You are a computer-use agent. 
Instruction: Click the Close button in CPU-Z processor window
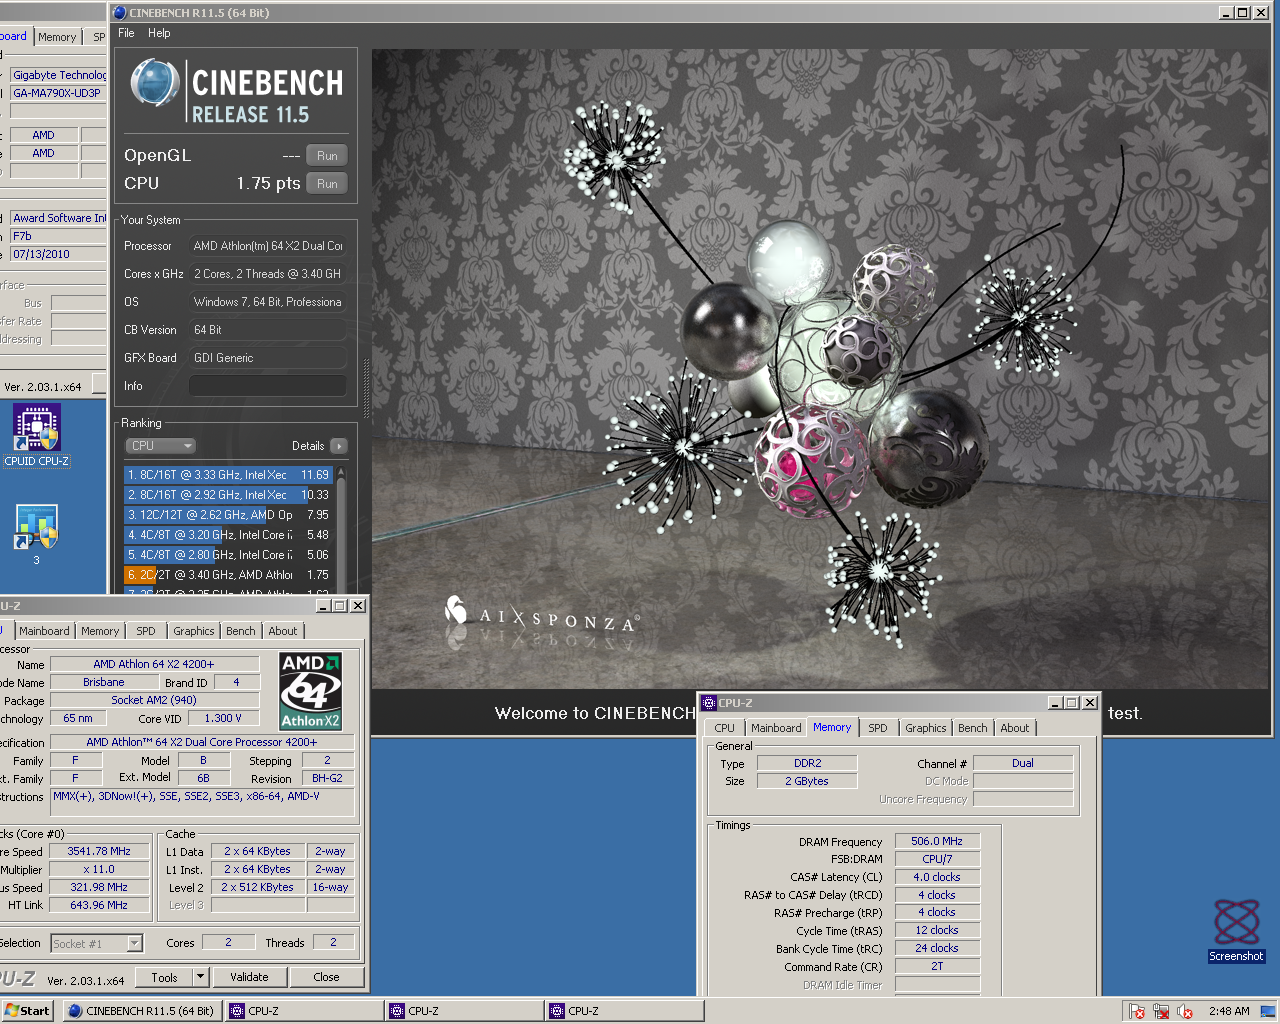(326, 977)
